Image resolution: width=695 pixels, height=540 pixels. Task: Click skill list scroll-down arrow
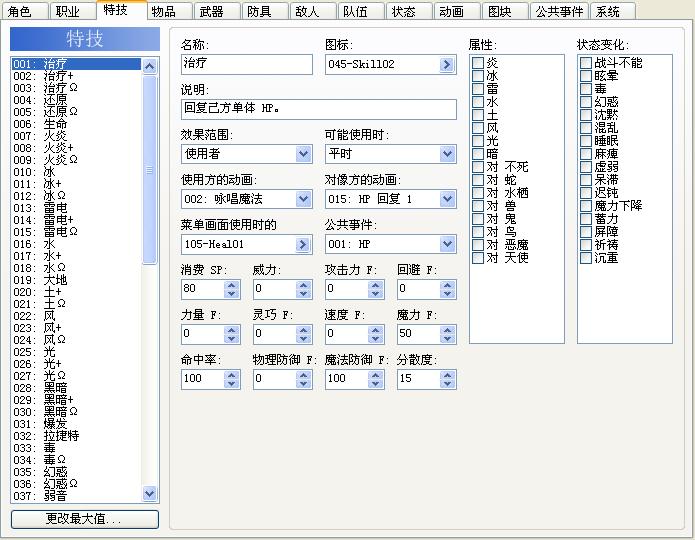click(x=149, y=493)
